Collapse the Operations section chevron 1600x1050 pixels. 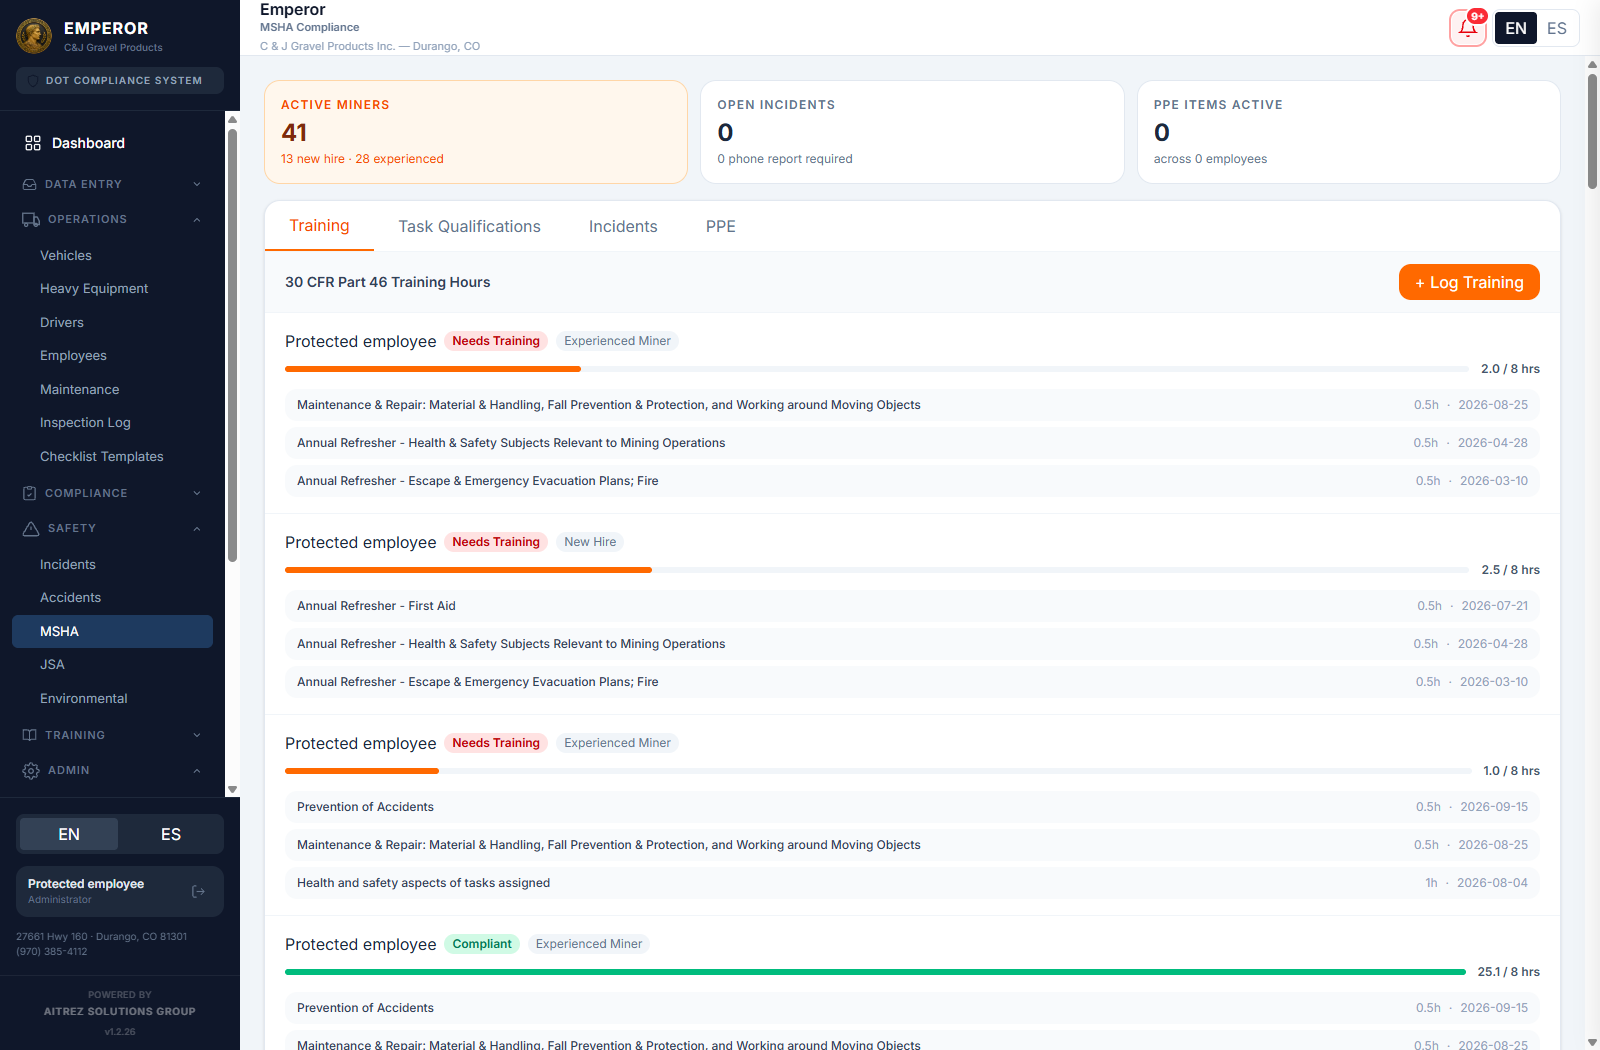point(197,219)
